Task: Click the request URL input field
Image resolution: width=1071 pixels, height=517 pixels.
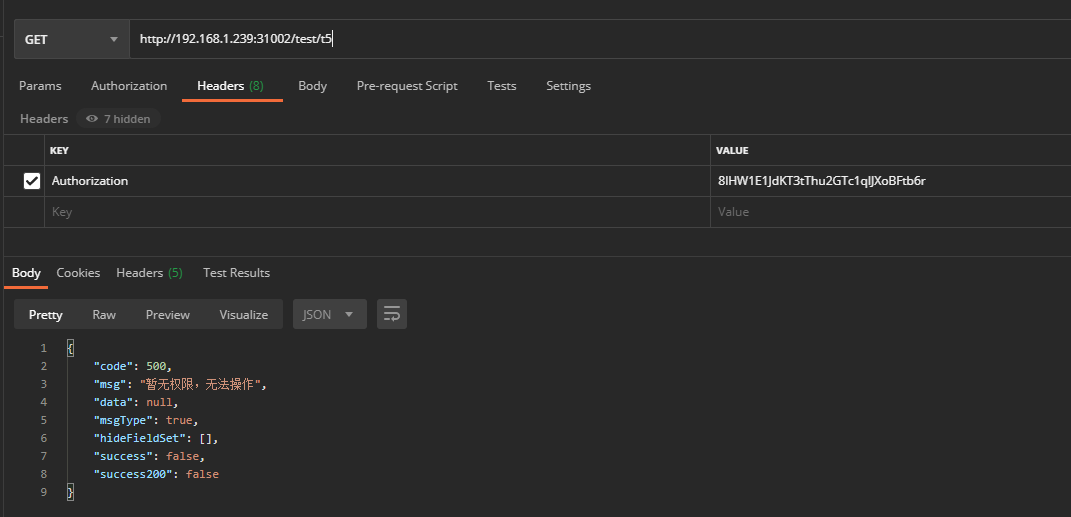Action: coord(600,40)
